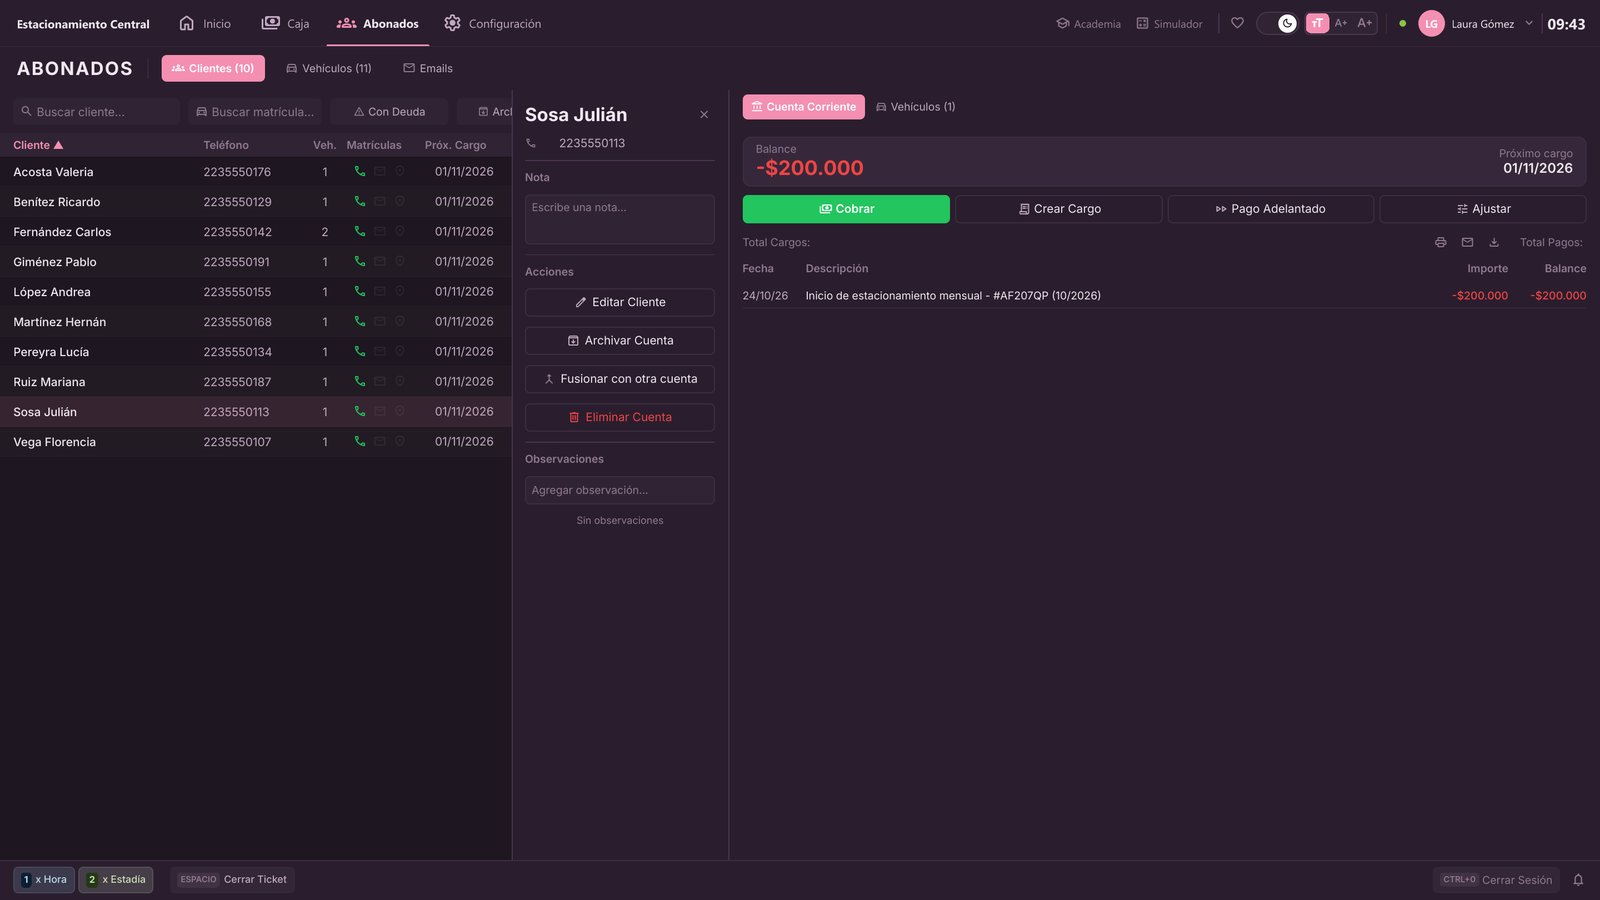Sort the list by Cliente column
The width and height of the screenshot is (1600, 900).
click(38, 145)
